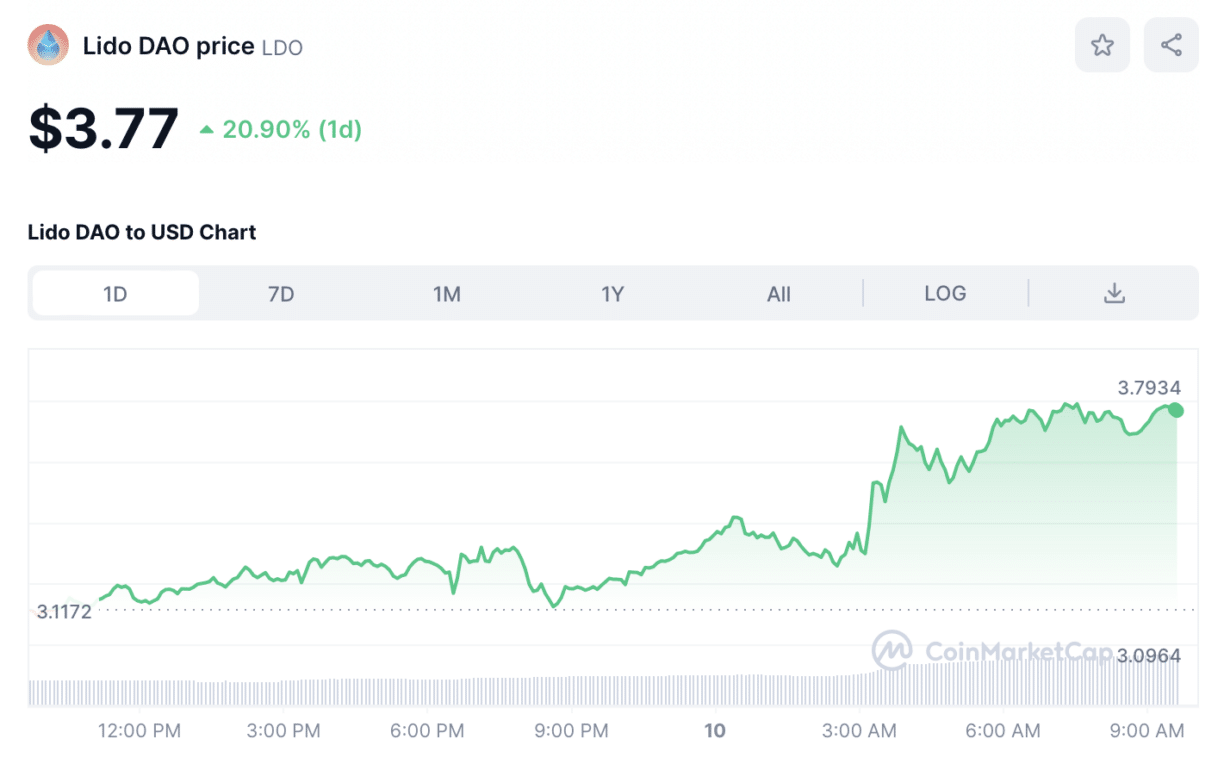Click the Lido DAO to USD Chart title

click(x=142, y=232)
